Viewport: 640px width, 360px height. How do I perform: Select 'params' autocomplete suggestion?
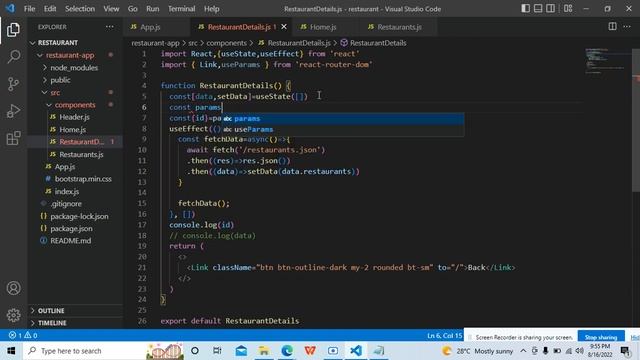[342, 118]
